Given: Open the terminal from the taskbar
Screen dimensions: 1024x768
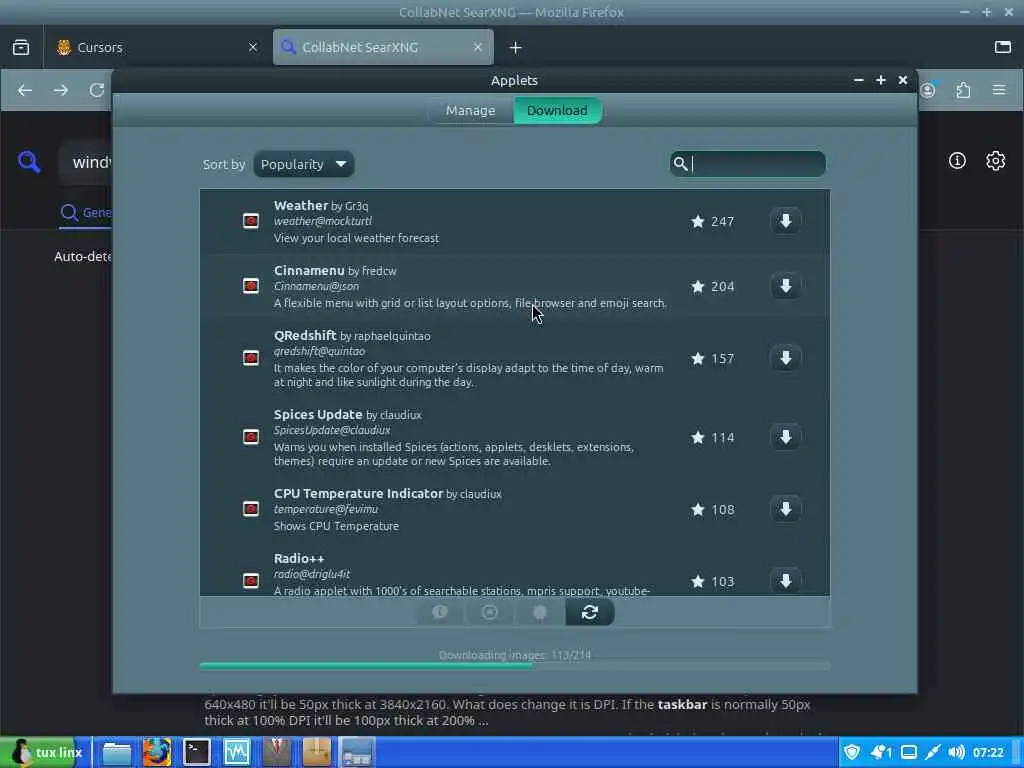Looking at the screenshot, I should [197, 752].
